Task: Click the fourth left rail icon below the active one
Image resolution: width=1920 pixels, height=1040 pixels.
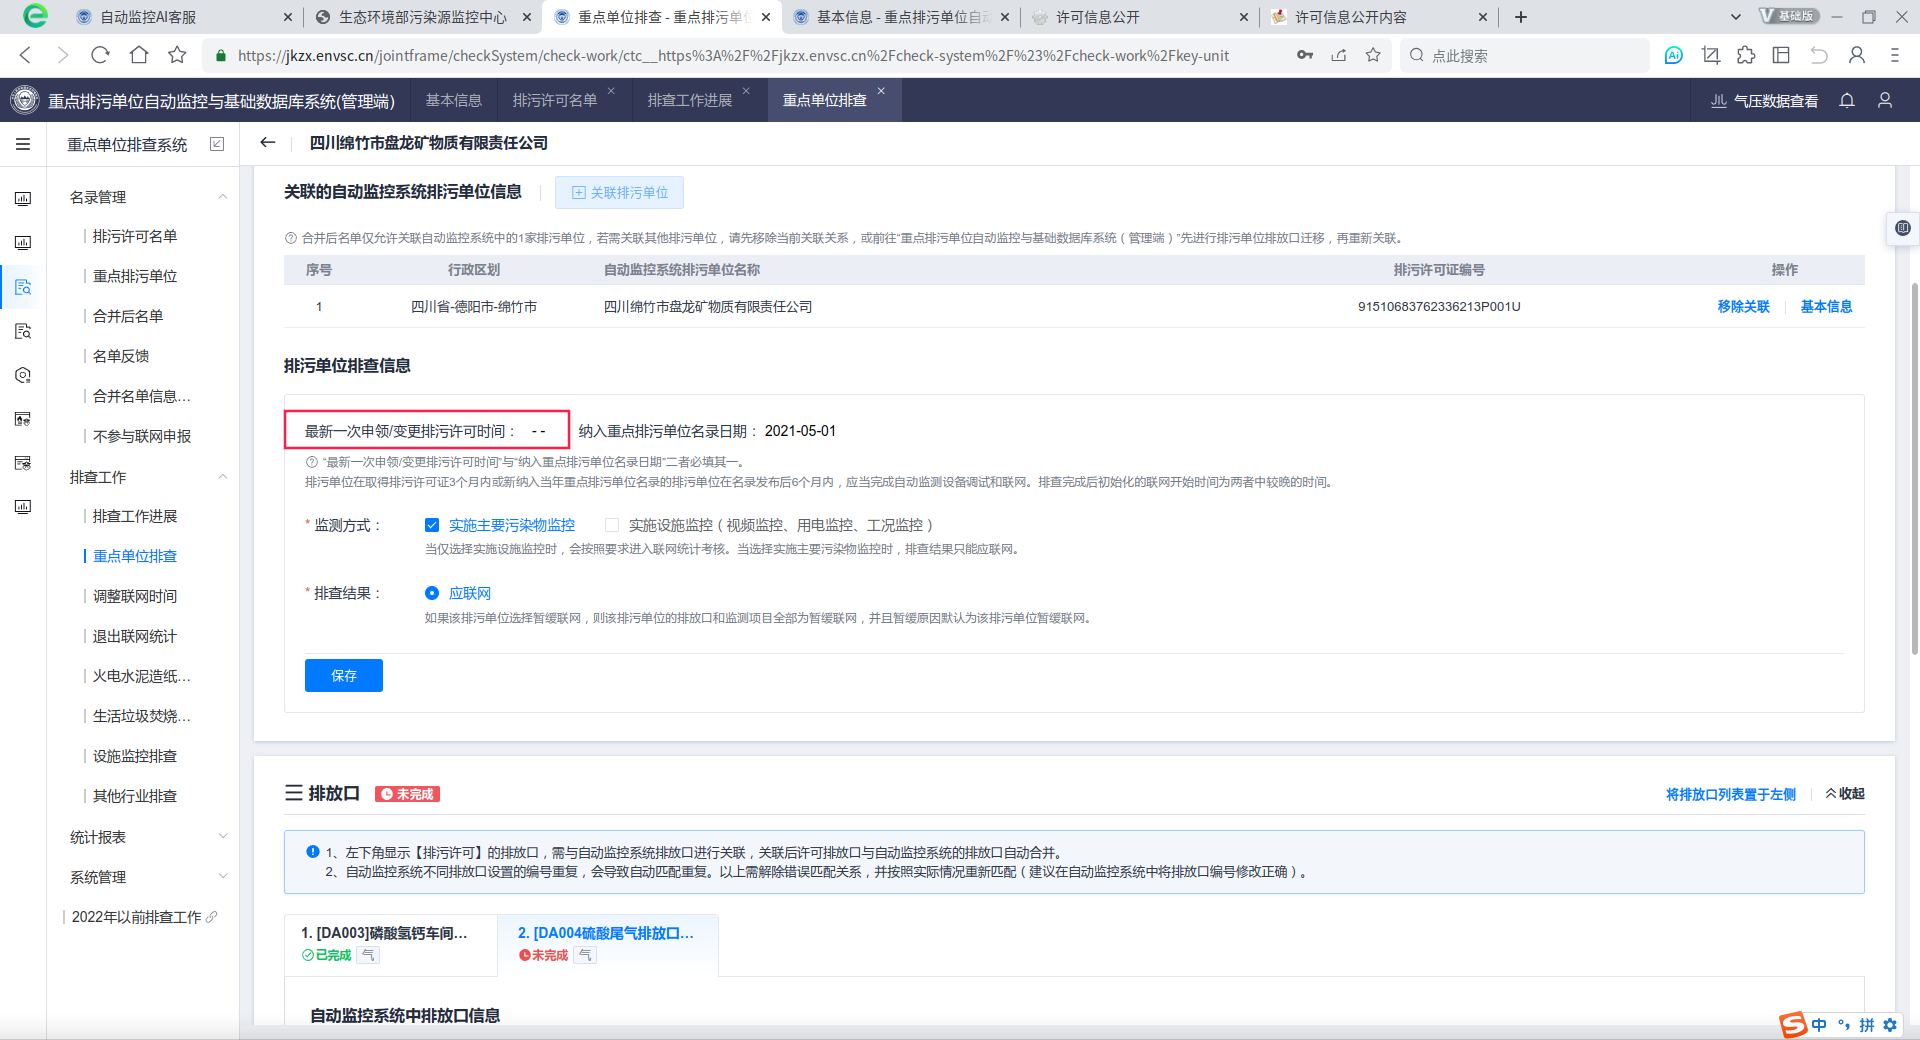Action: click(23, 331)
